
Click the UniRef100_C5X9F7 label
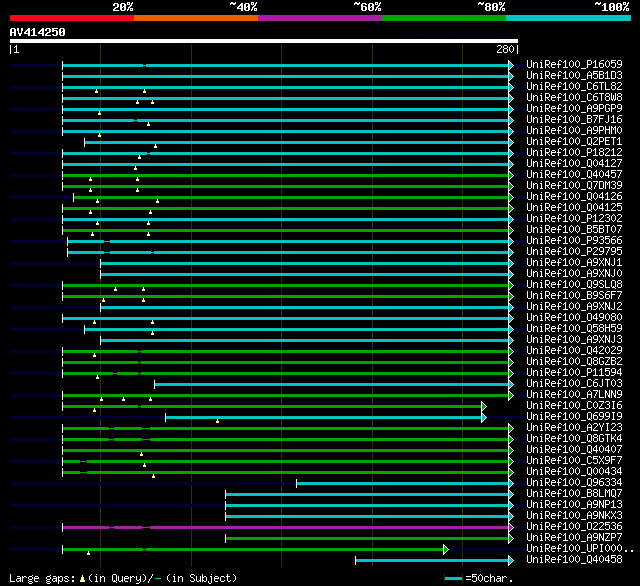pos(574,461)
